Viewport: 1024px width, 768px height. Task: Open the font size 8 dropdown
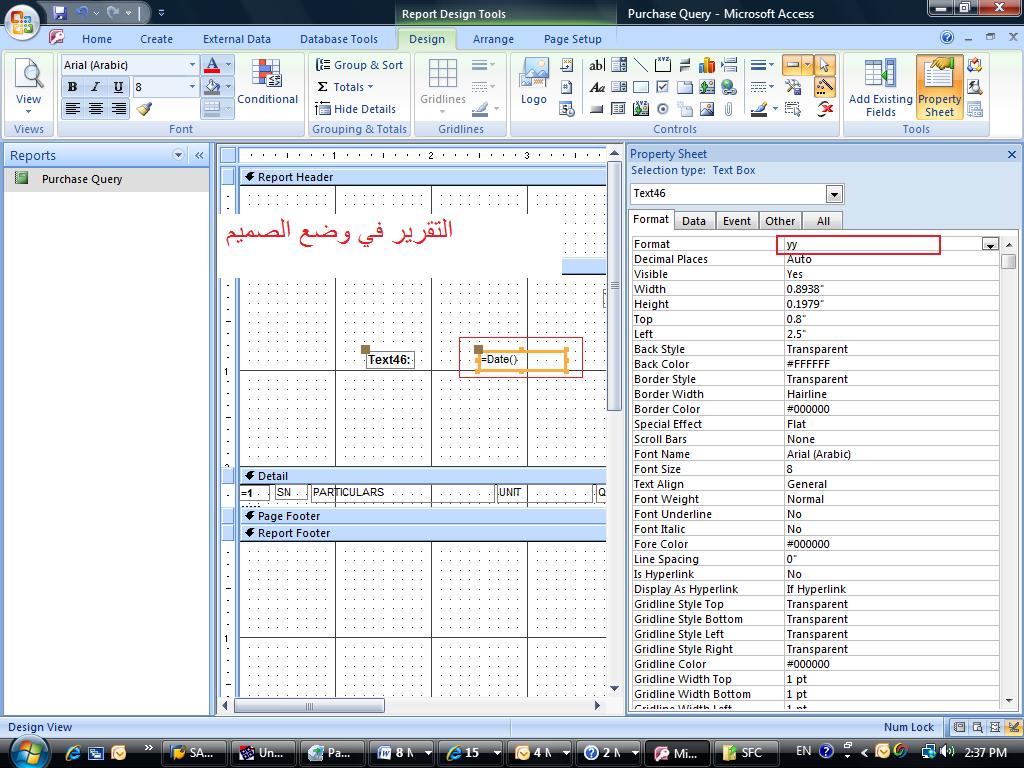click(x=191, y=87)
